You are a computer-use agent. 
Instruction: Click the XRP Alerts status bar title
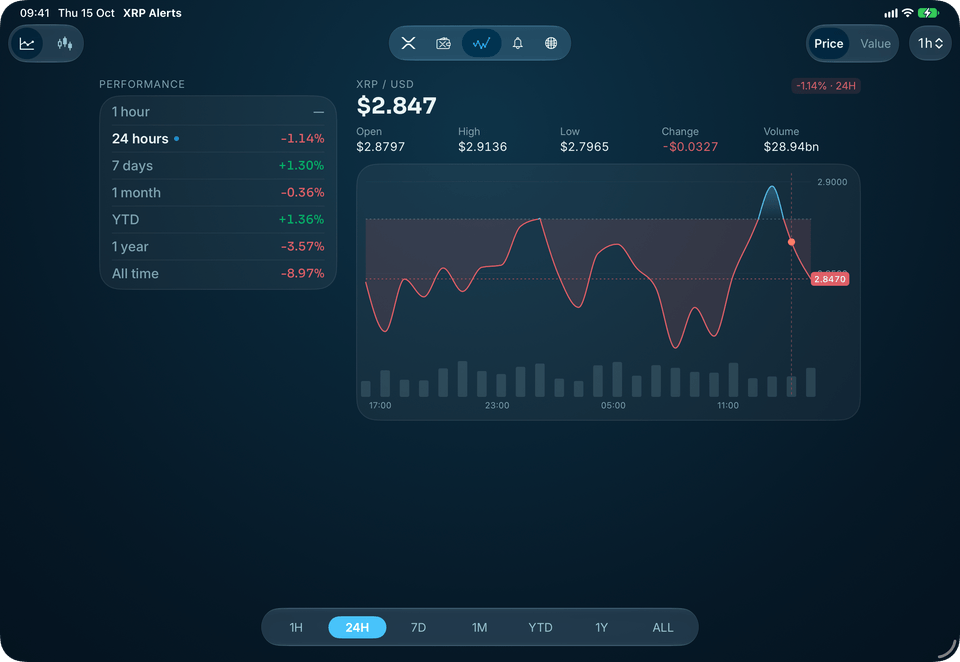(x=152, y=13)
